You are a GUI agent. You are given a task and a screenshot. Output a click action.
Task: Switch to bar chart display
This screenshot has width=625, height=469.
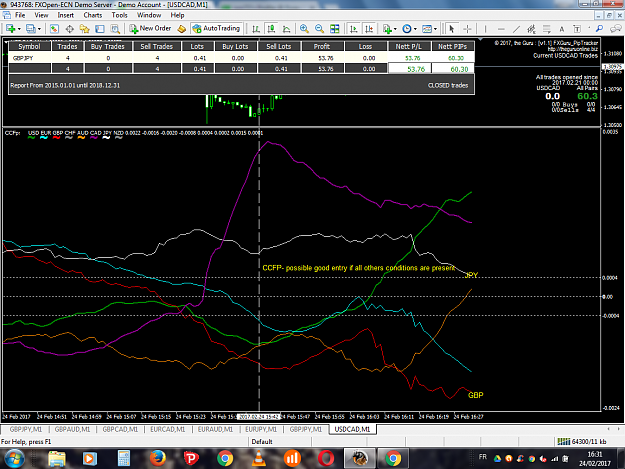(x=256, y=29)
